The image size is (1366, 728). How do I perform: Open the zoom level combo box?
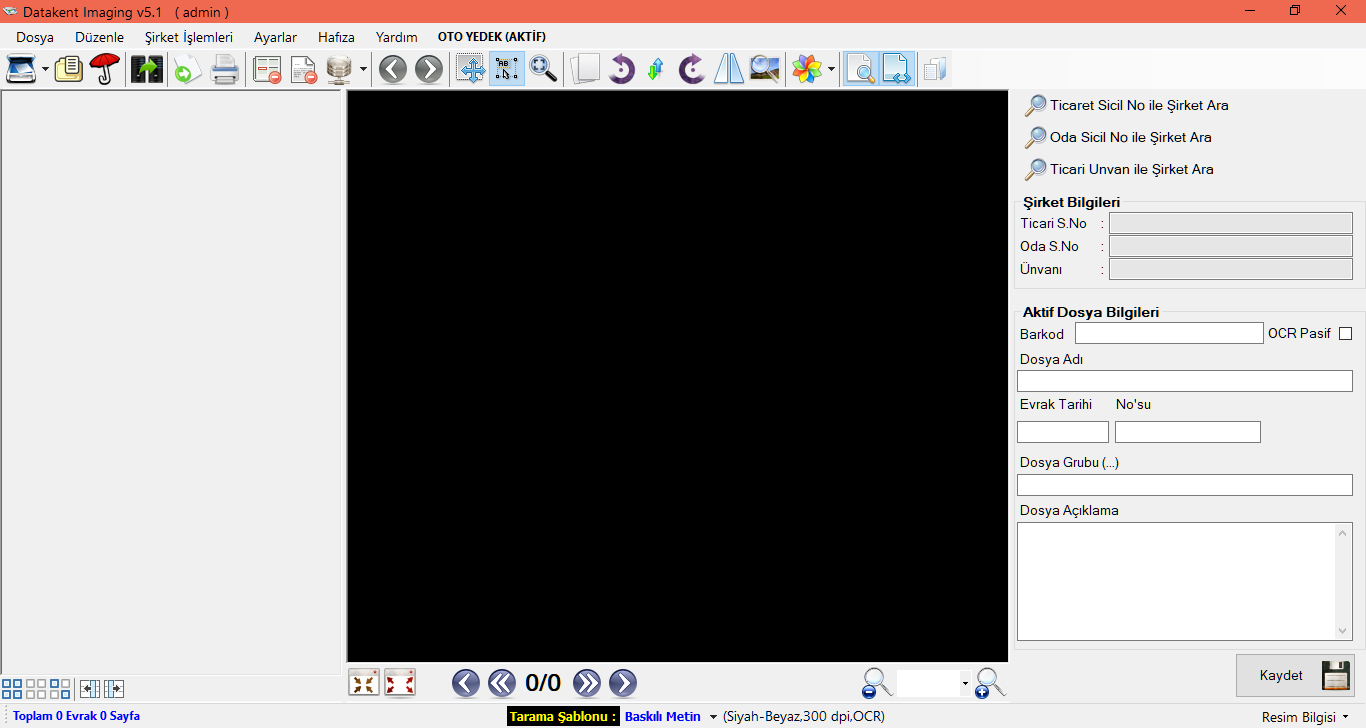tap(965, 684)
